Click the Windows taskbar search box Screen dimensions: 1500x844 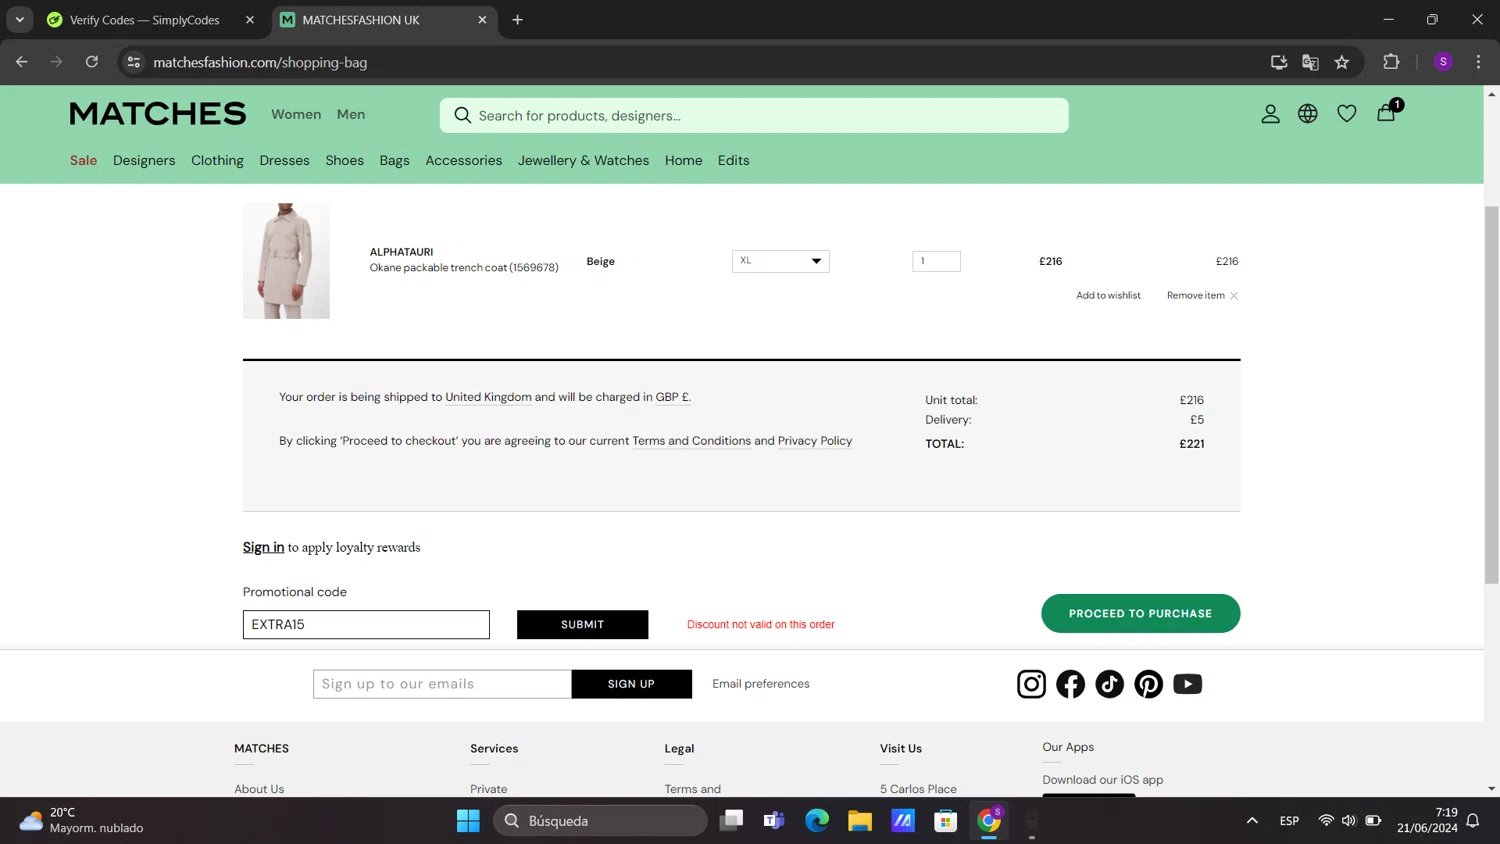tap(600, 821)
